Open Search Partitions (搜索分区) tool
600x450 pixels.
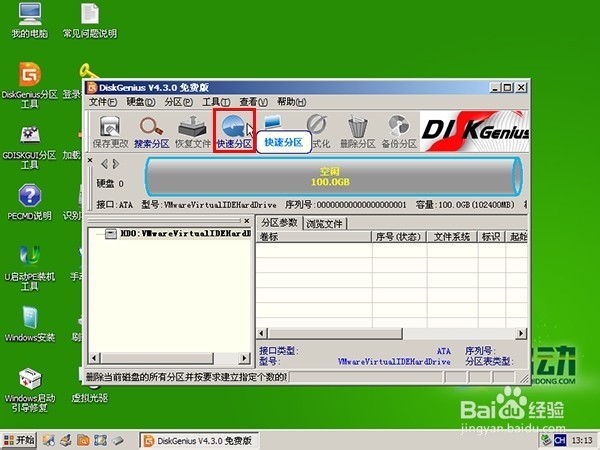pyautogui.click(x=152, y=132)
